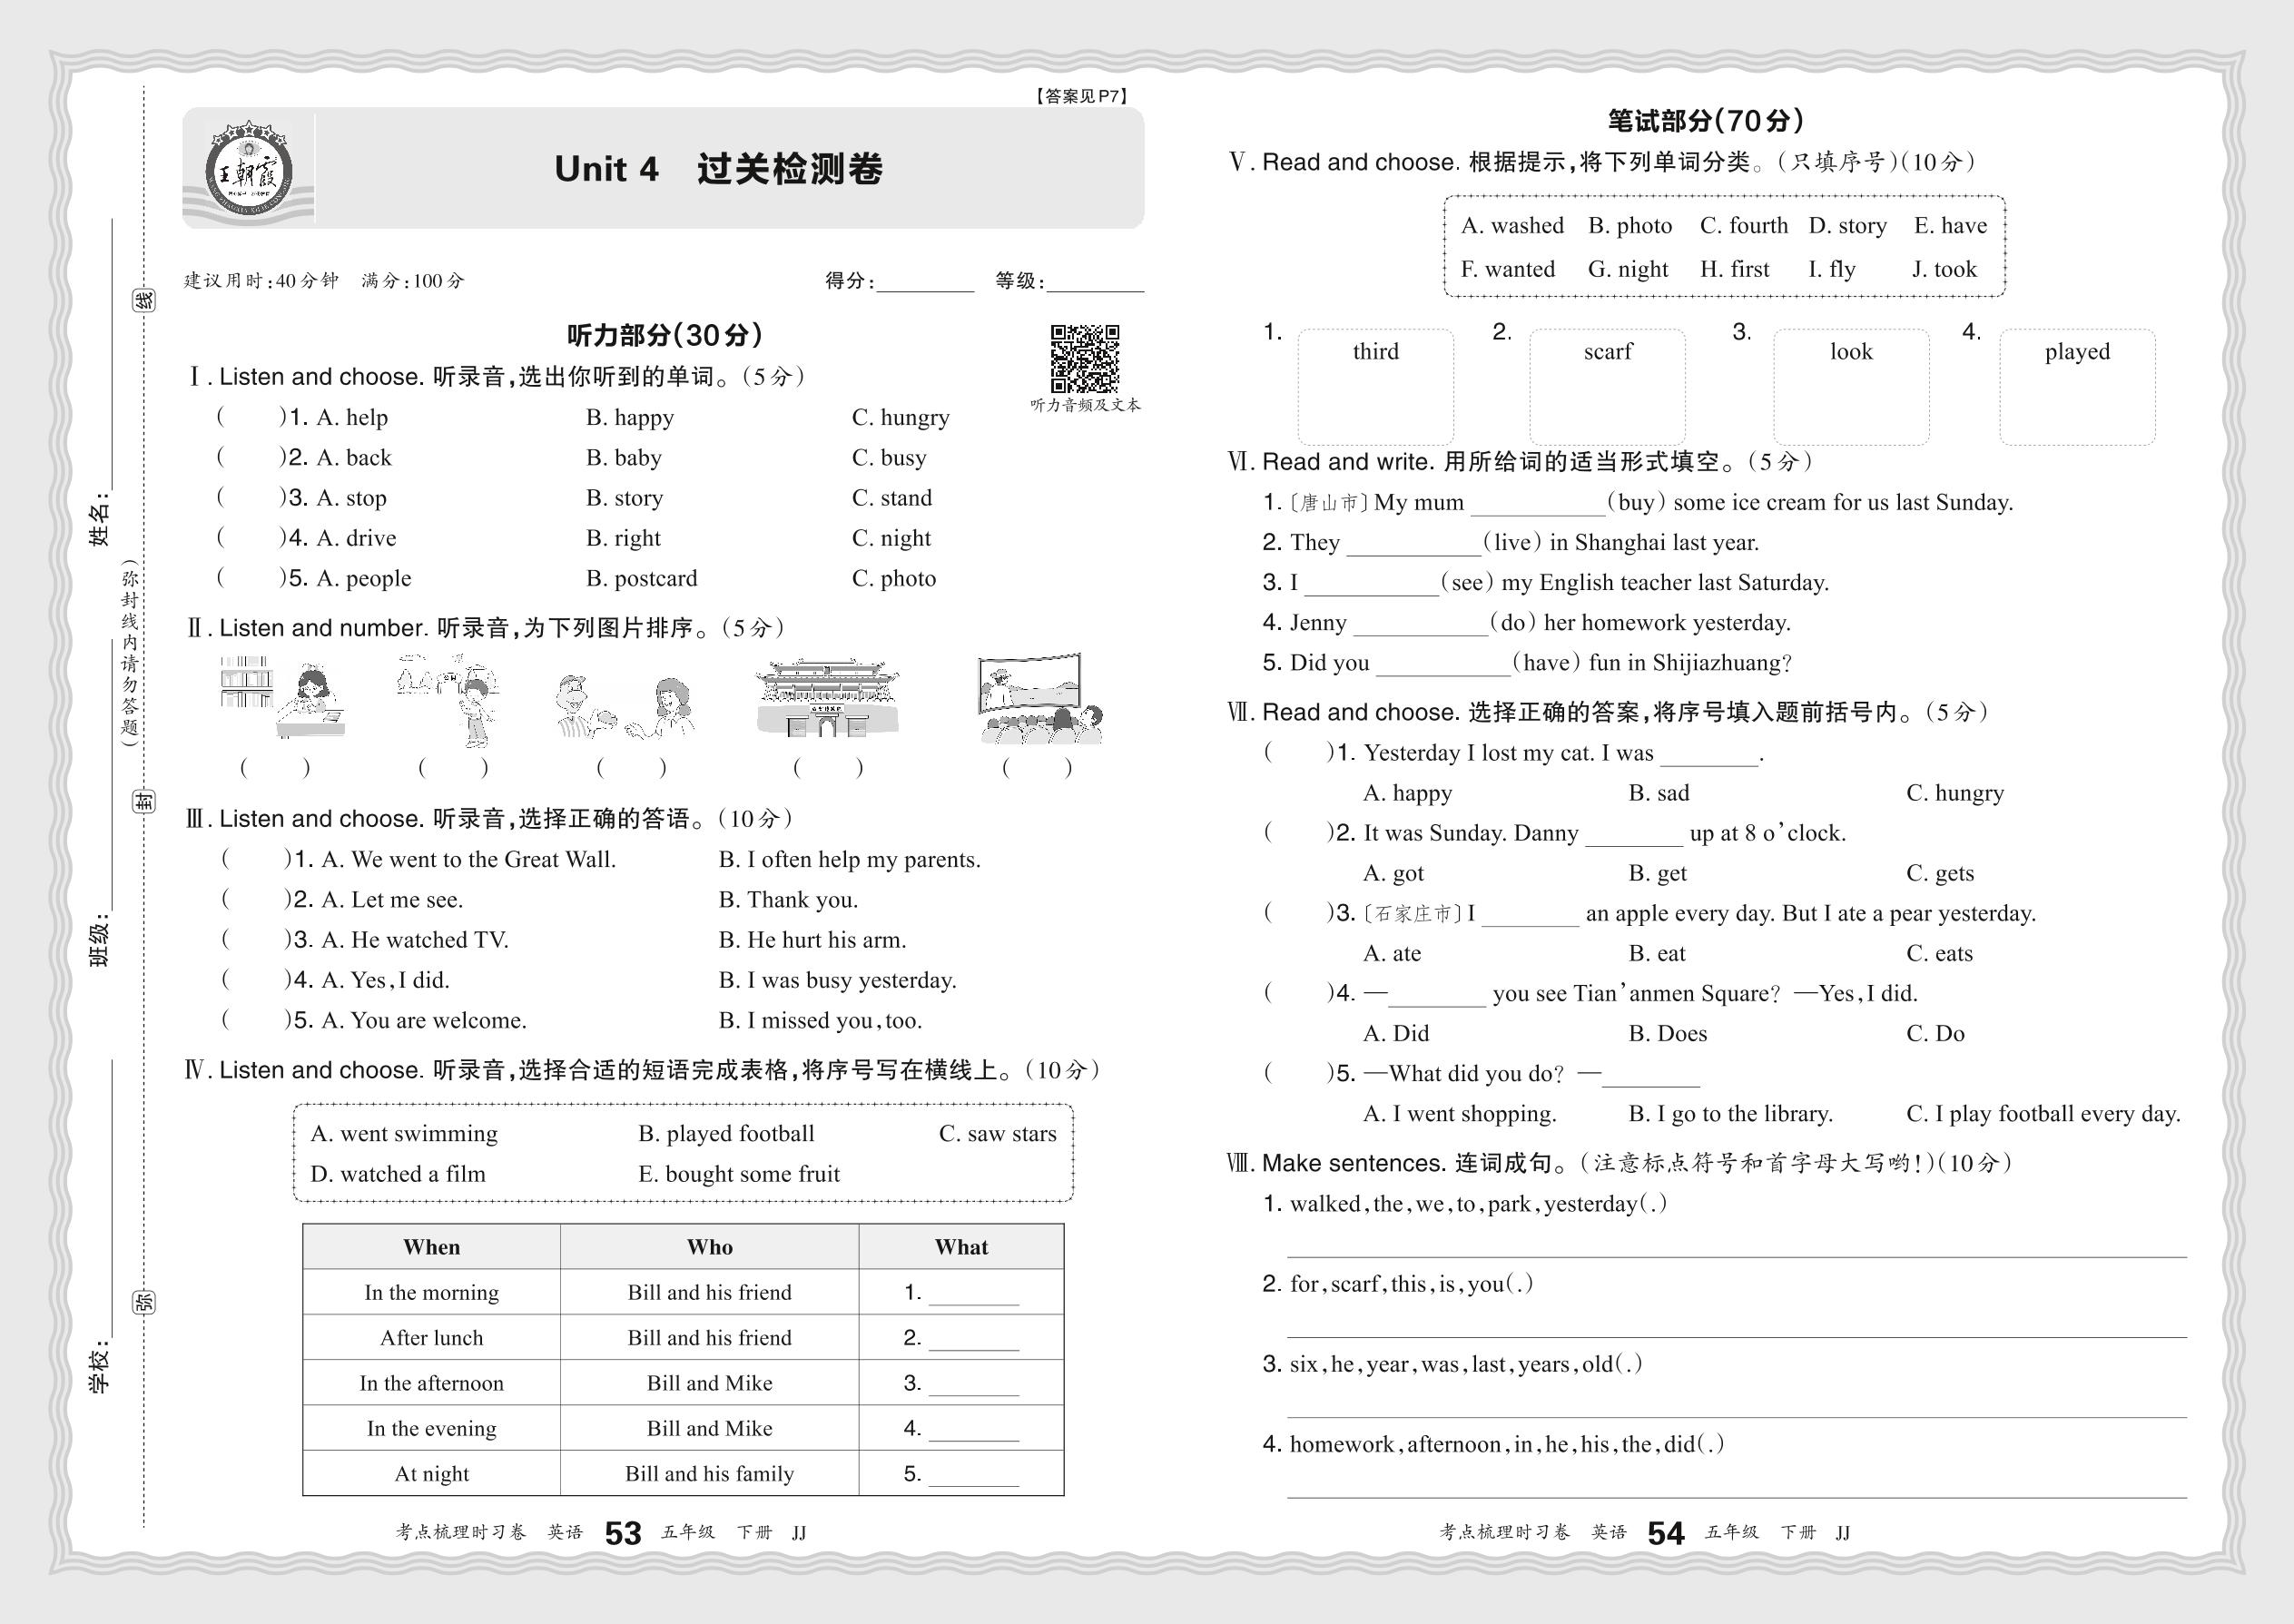Click the word option F. wanted
Image resolution: width=2294 pixels, height=1624 pixels.
click(1507, 269)
